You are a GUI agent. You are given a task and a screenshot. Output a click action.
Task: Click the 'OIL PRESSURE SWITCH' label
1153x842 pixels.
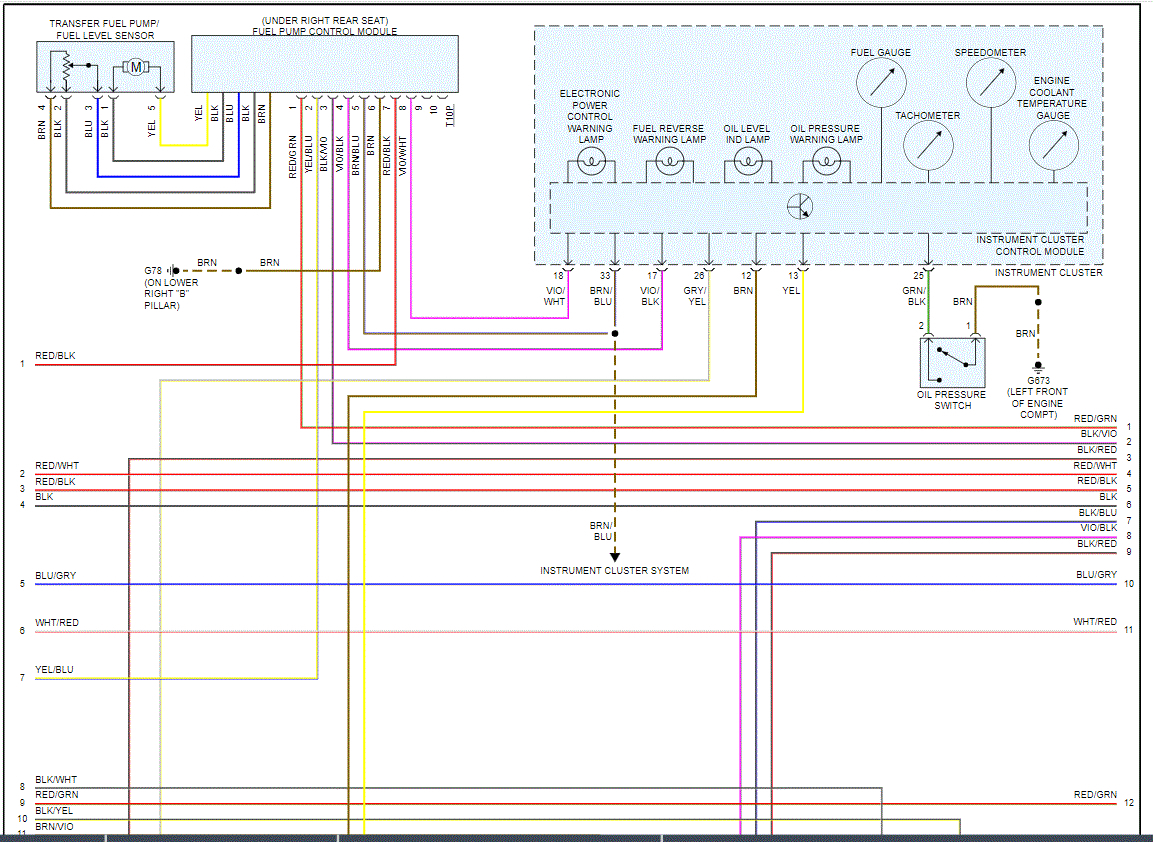(x=952, y=400)
